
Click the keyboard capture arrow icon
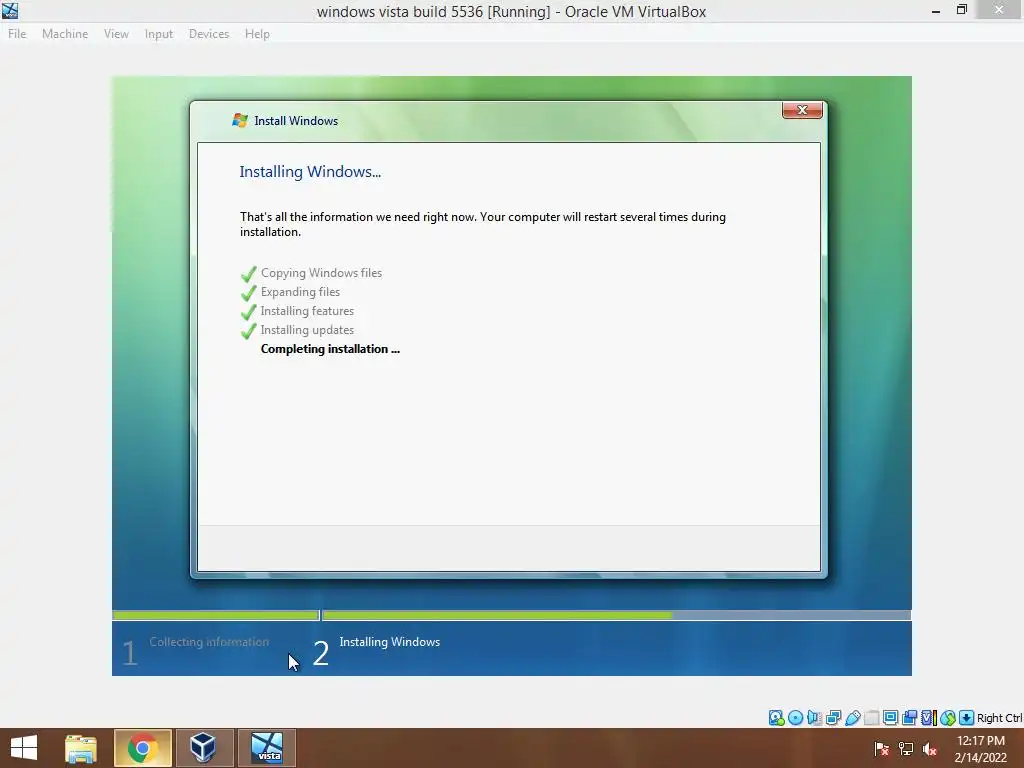coord(967,718)
